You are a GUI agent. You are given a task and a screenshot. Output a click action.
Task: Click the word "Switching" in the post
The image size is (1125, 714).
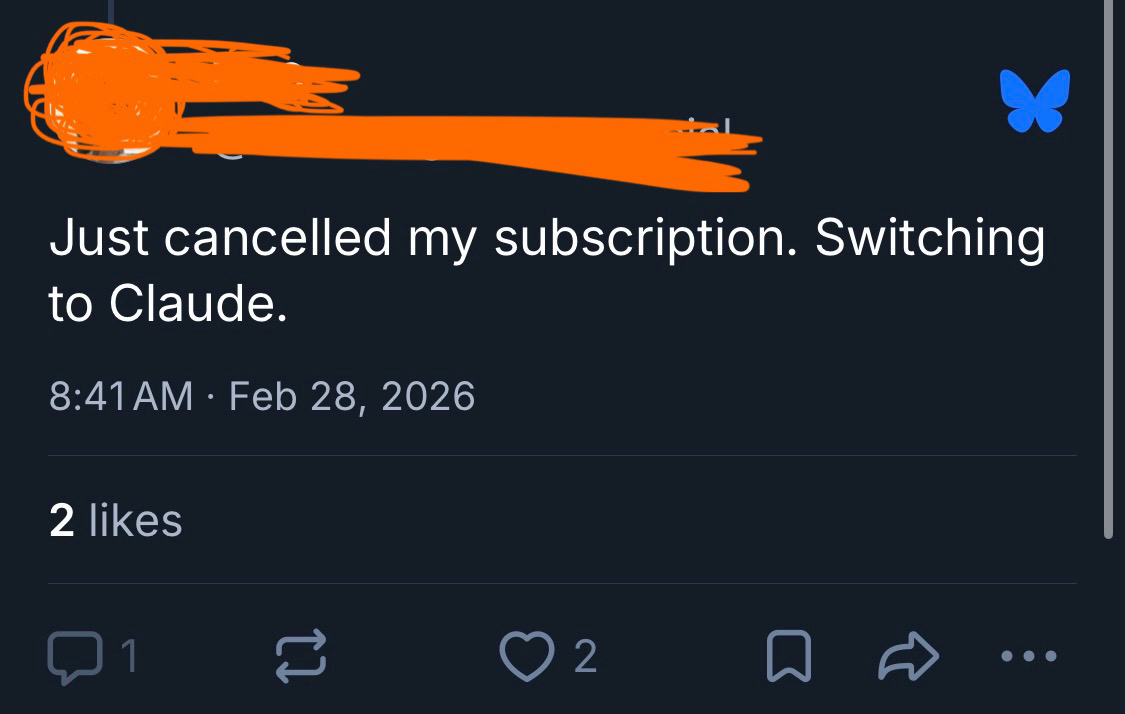click(x=929, y=240)
